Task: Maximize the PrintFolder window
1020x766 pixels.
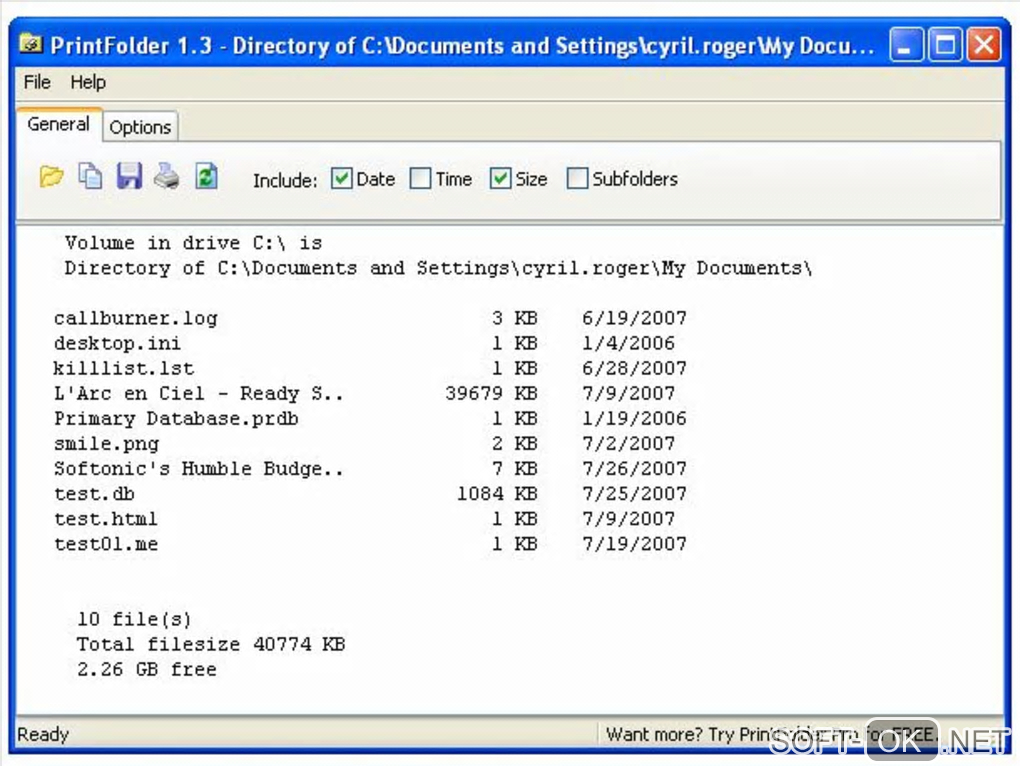Action: click(945, 45)
